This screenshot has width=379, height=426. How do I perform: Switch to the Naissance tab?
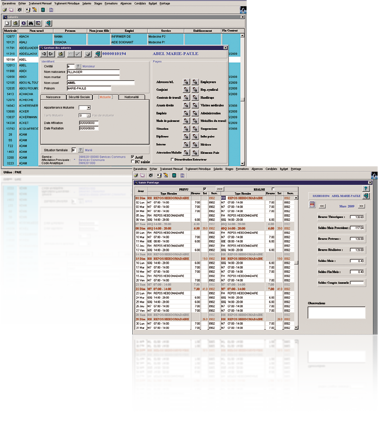coord(53,97)
